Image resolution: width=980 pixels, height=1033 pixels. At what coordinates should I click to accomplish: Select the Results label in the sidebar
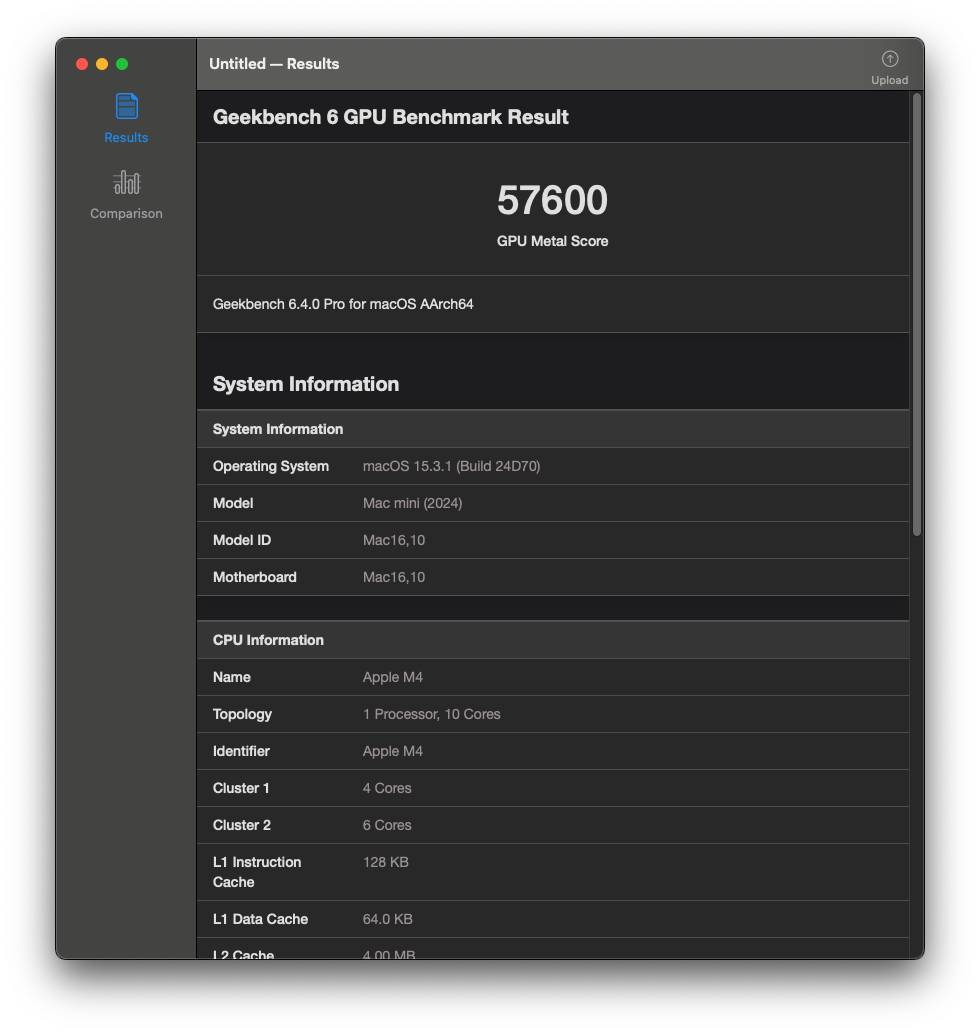point(126,138)
